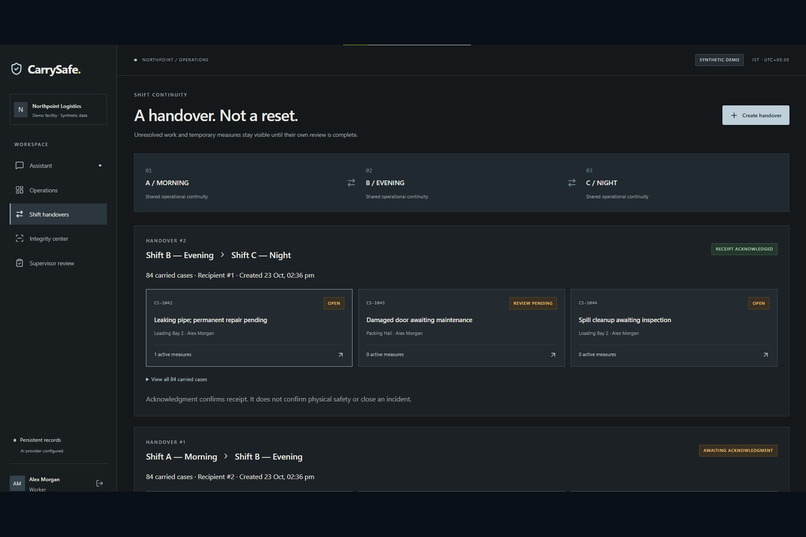Click the Alex Morgan user name in the sidebar
The width and height of the screenshot is (806, 537).
click(44, 479)
